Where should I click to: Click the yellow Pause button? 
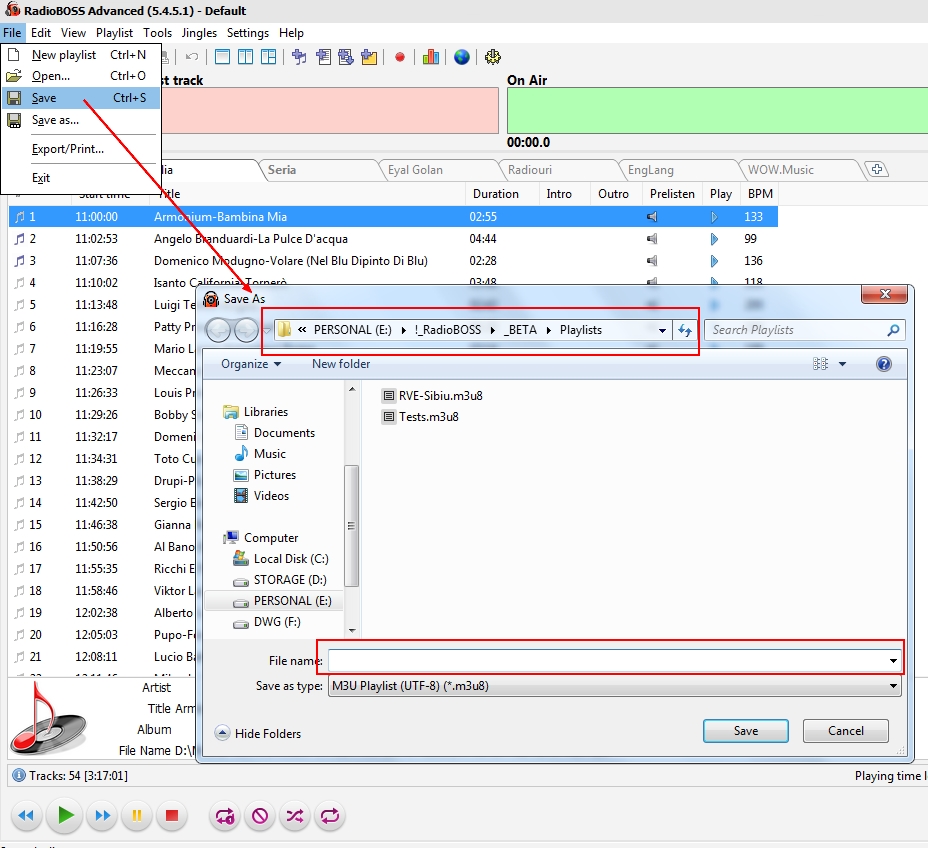[x=137, y=815]
